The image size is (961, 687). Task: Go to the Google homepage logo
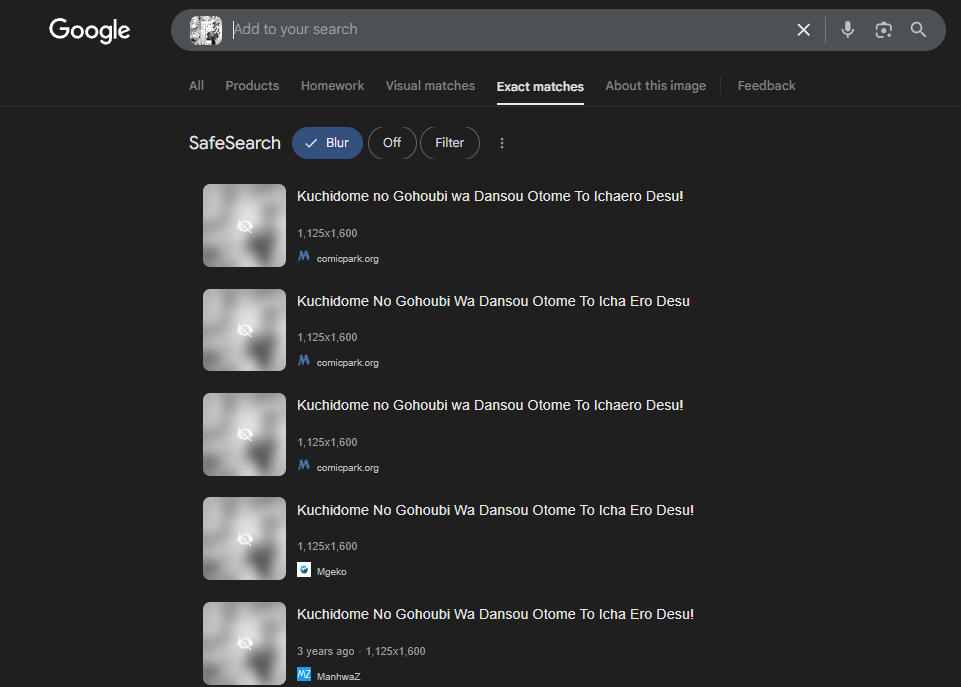pyautogui.click(x=89, y=30)
